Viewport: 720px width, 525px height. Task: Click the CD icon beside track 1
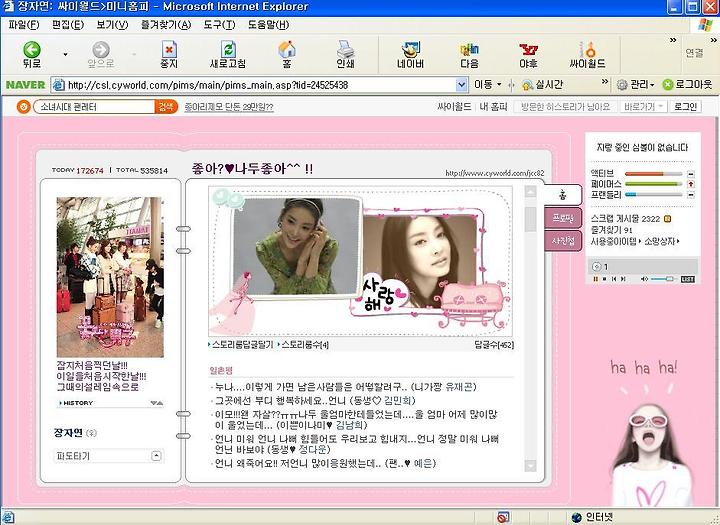coord(596,266)
